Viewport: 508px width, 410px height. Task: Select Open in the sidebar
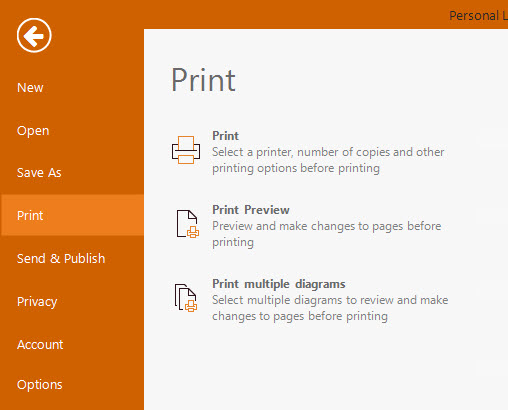[x=33, y=130]
